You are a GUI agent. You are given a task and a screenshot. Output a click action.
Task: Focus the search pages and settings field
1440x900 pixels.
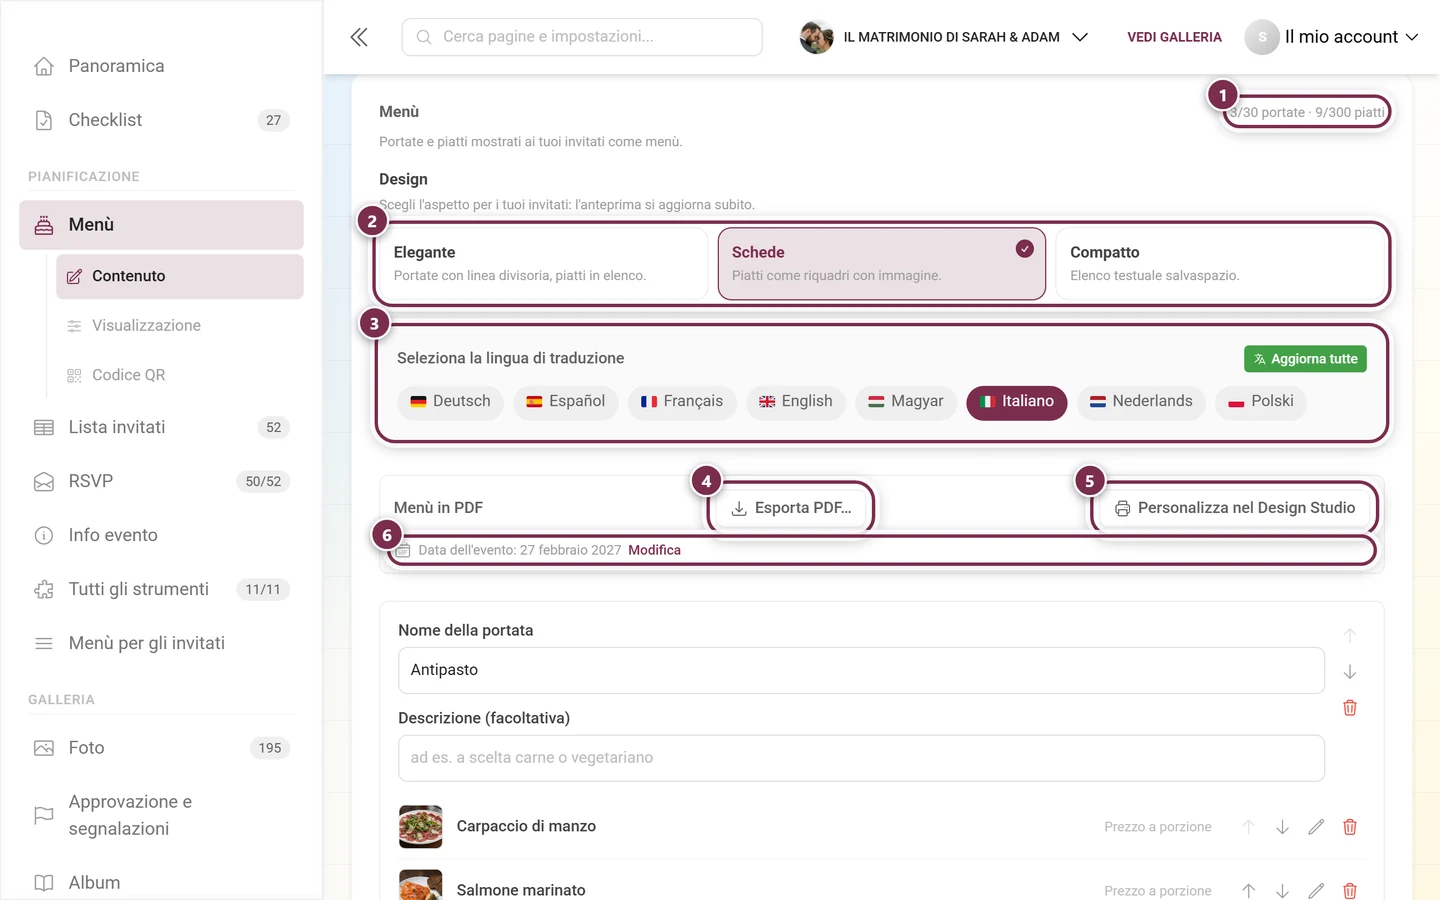coord(582,37)
